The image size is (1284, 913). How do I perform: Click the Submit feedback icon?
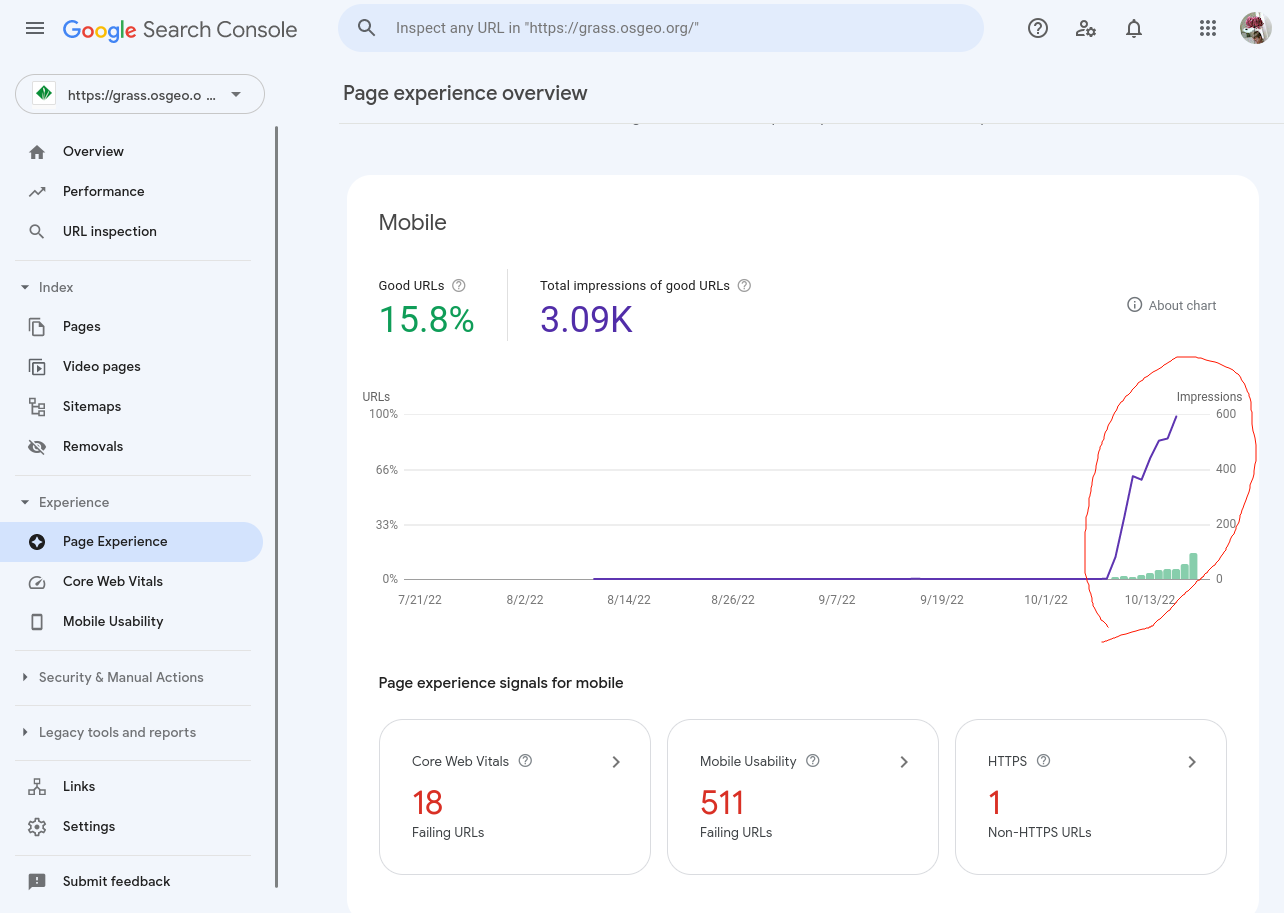[x=37, y=882]
